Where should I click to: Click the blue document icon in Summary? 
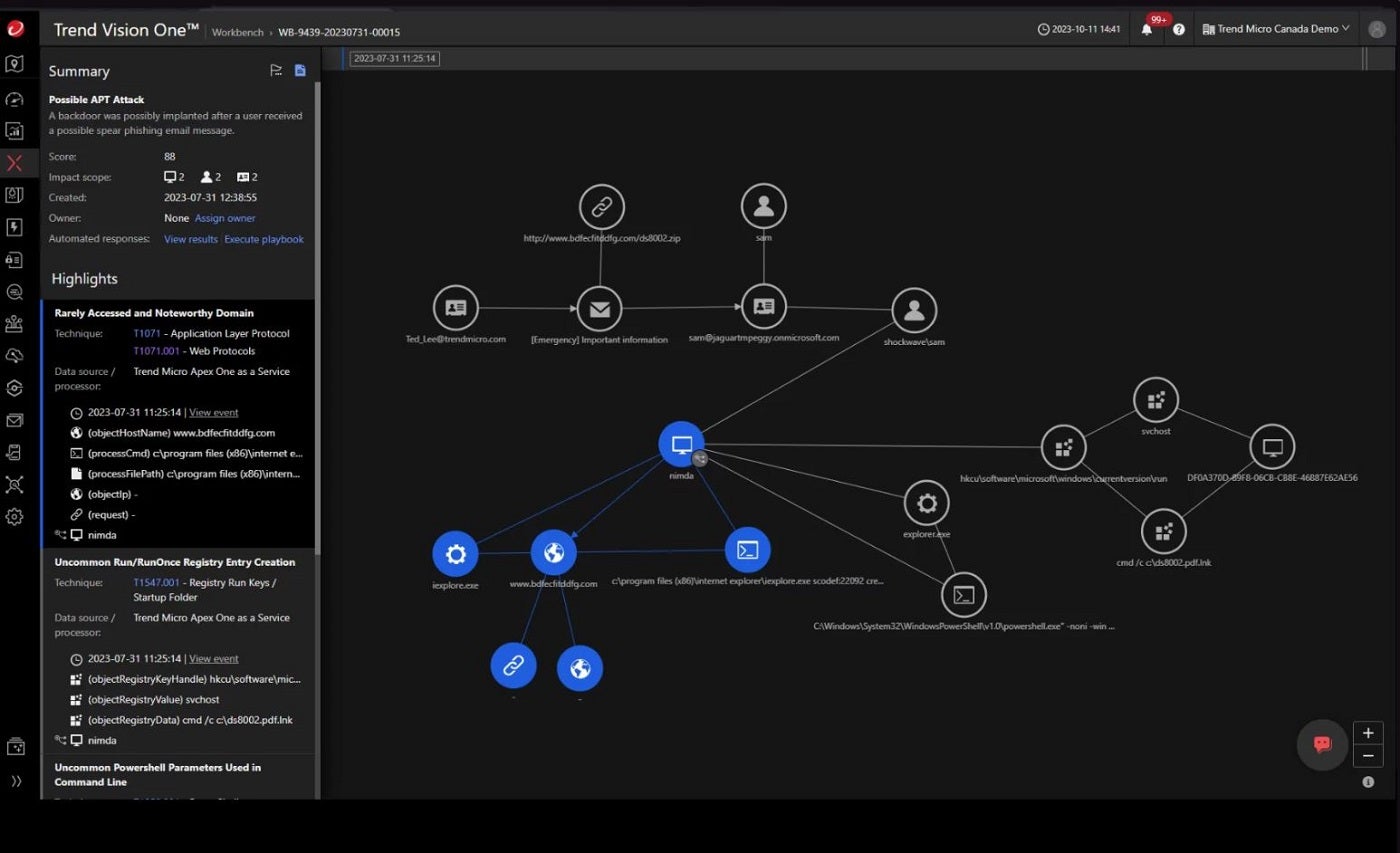click(300, 70)
